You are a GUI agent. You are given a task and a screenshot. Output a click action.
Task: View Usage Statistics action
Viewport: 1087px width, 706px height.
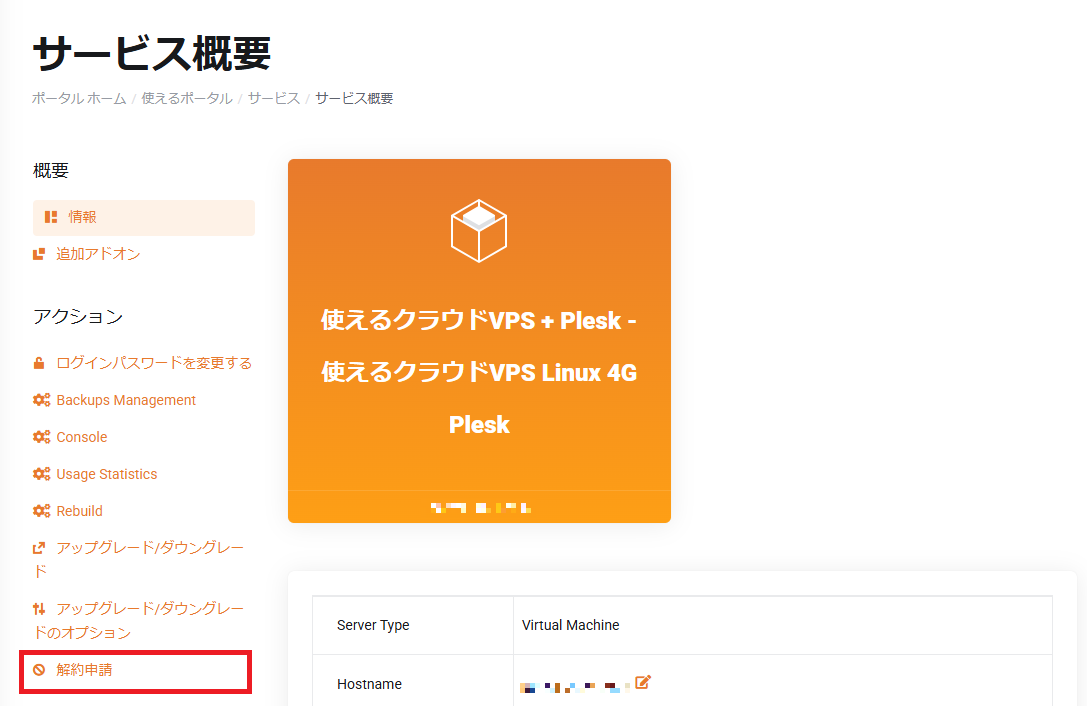click(x=107, y=474)
